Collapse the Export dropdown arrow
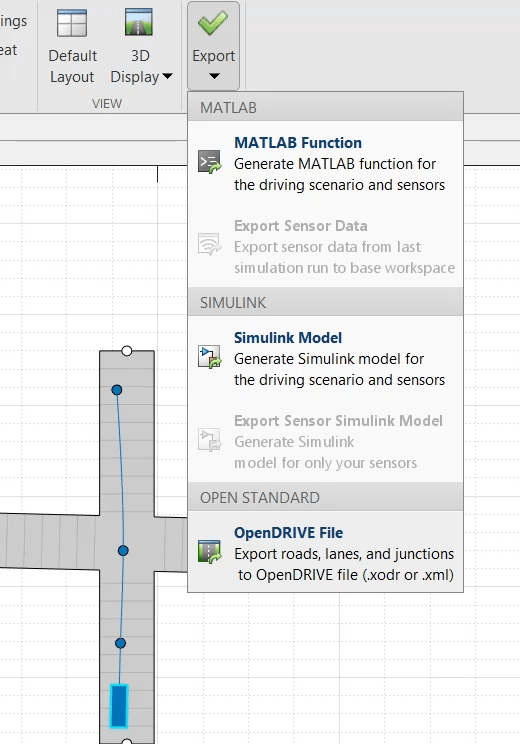This screenshot has height=744, width=520. click(x=214, y=76)
